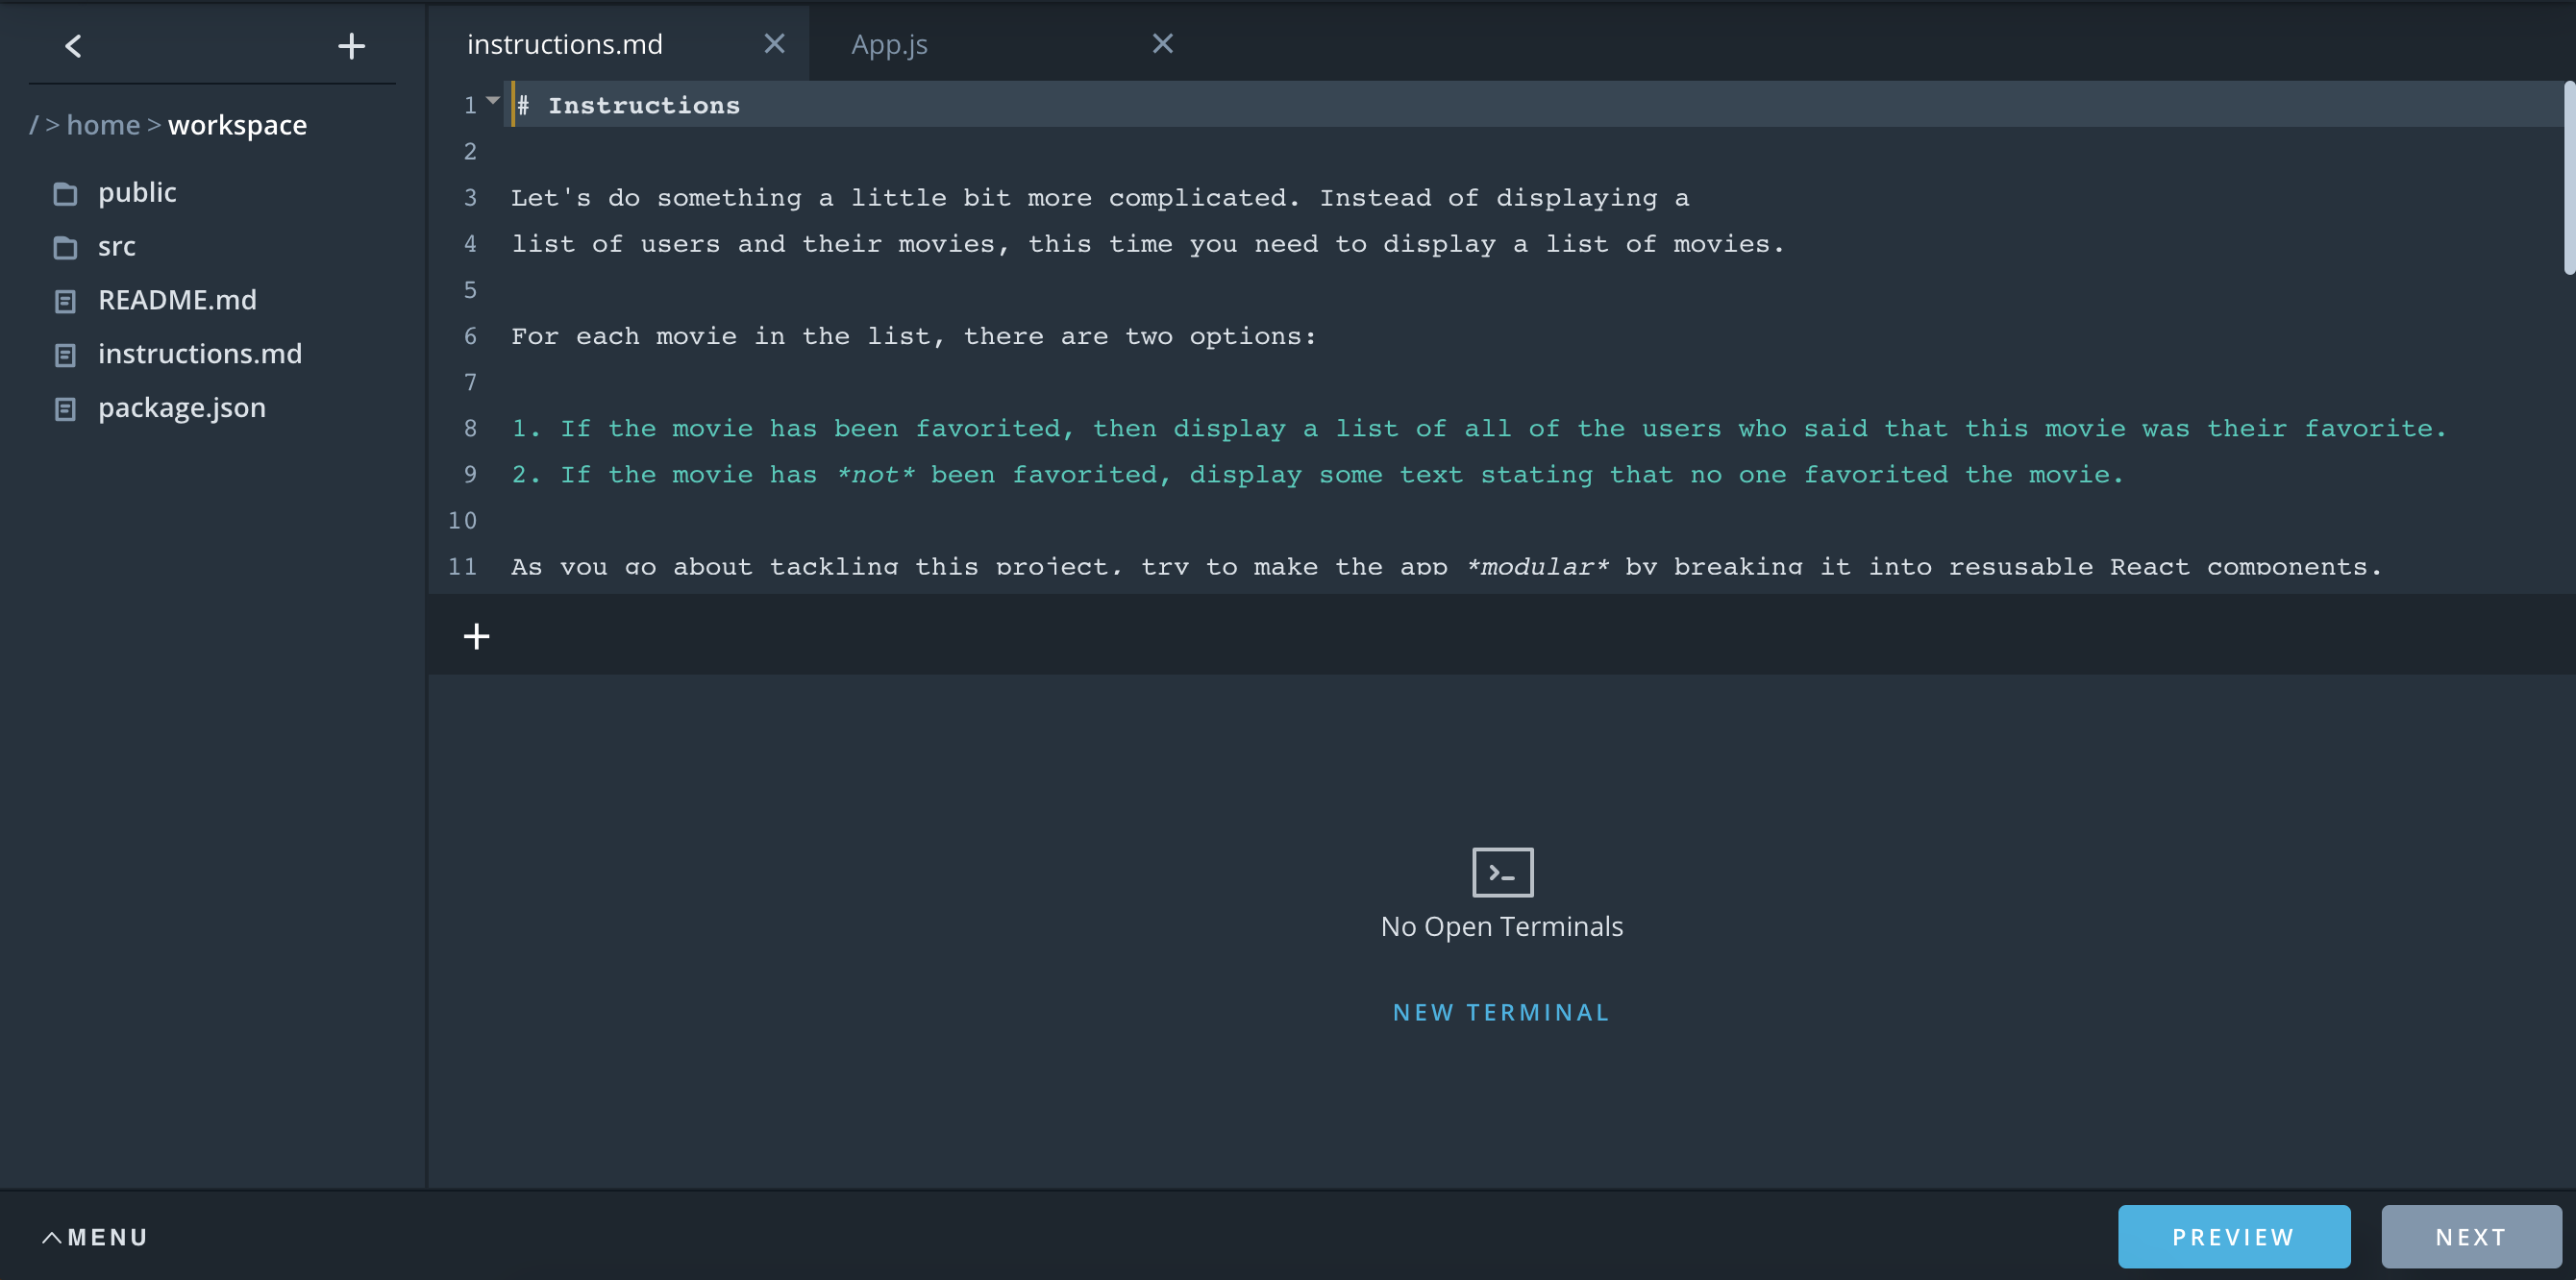Click plus icon to add new file
The height and width of the screenshot is (1280, 2576).
coord(351,46)
